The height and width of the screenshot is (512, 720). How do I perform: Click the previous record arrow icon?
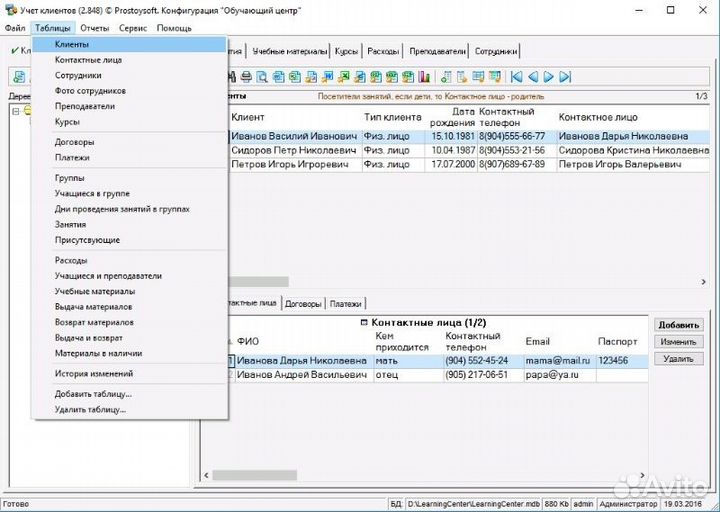coord(533,77)
